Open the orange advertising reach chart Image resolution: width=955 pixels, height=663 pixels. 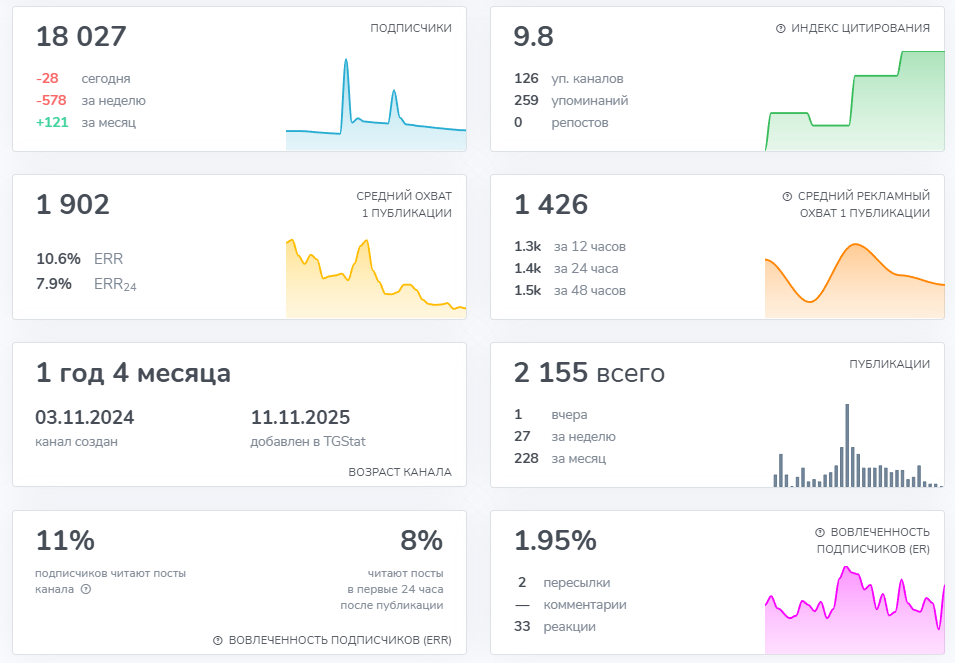click(855, 280)
